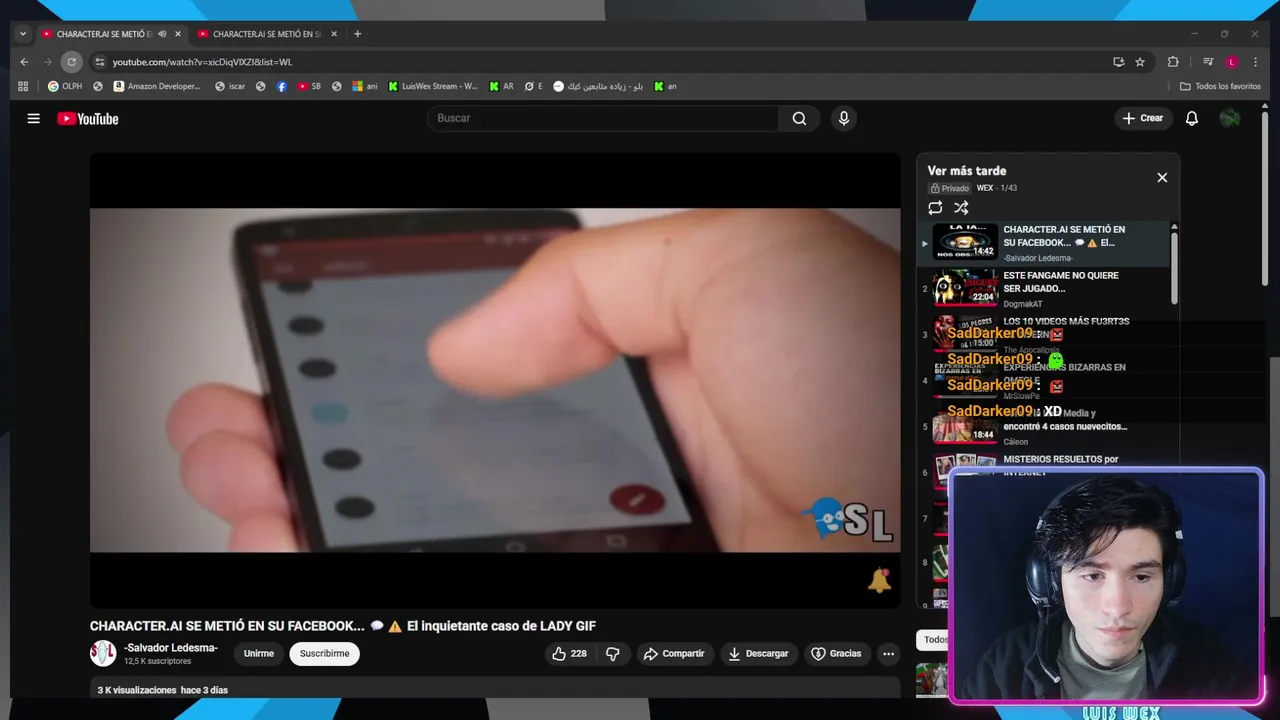Viewport: 1280px width, 720px height.
Task: Like the video with 228 likes
Action: pos(569,653)
